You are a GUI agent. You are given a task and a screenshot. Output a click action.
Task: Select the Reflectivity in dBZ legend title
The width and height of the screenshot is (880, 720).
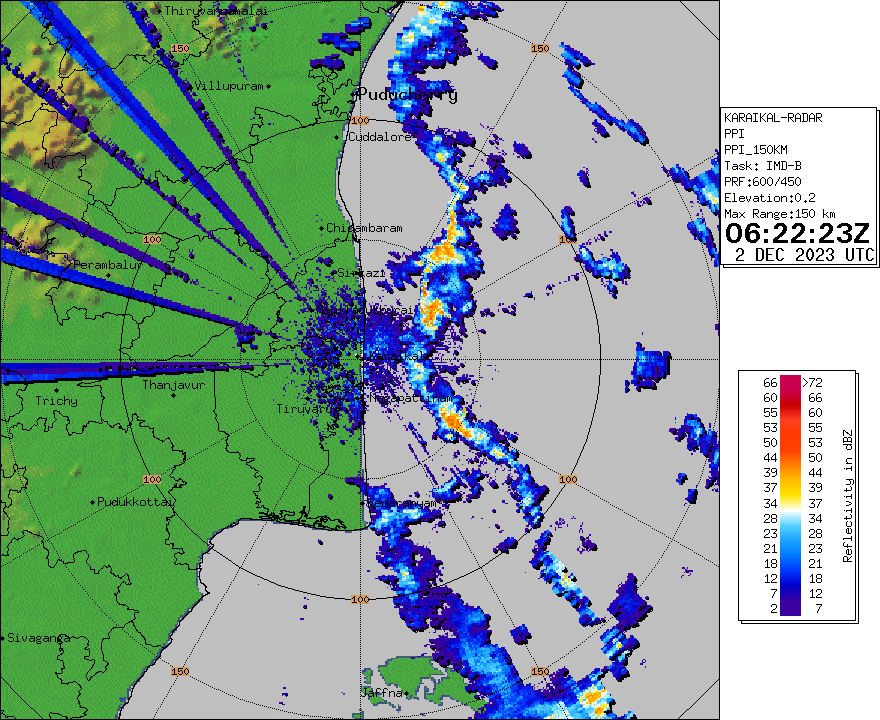[847, 496]
